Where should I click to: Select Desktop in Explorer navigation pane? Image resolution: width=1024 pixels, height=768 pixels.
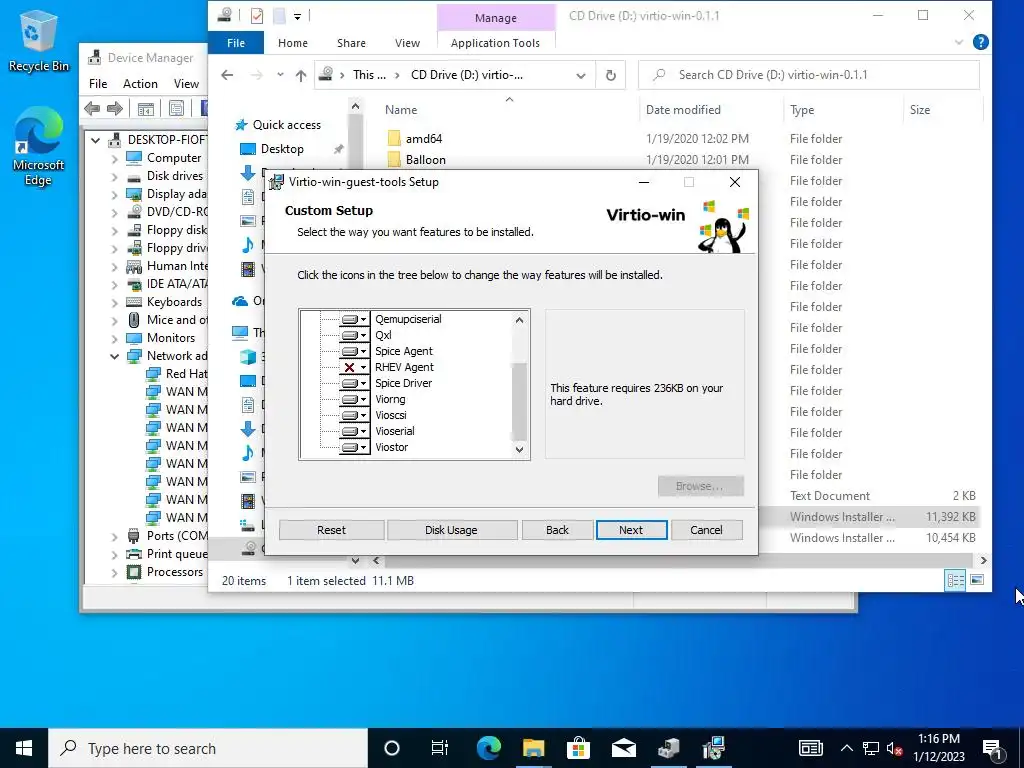coord(282,149)
